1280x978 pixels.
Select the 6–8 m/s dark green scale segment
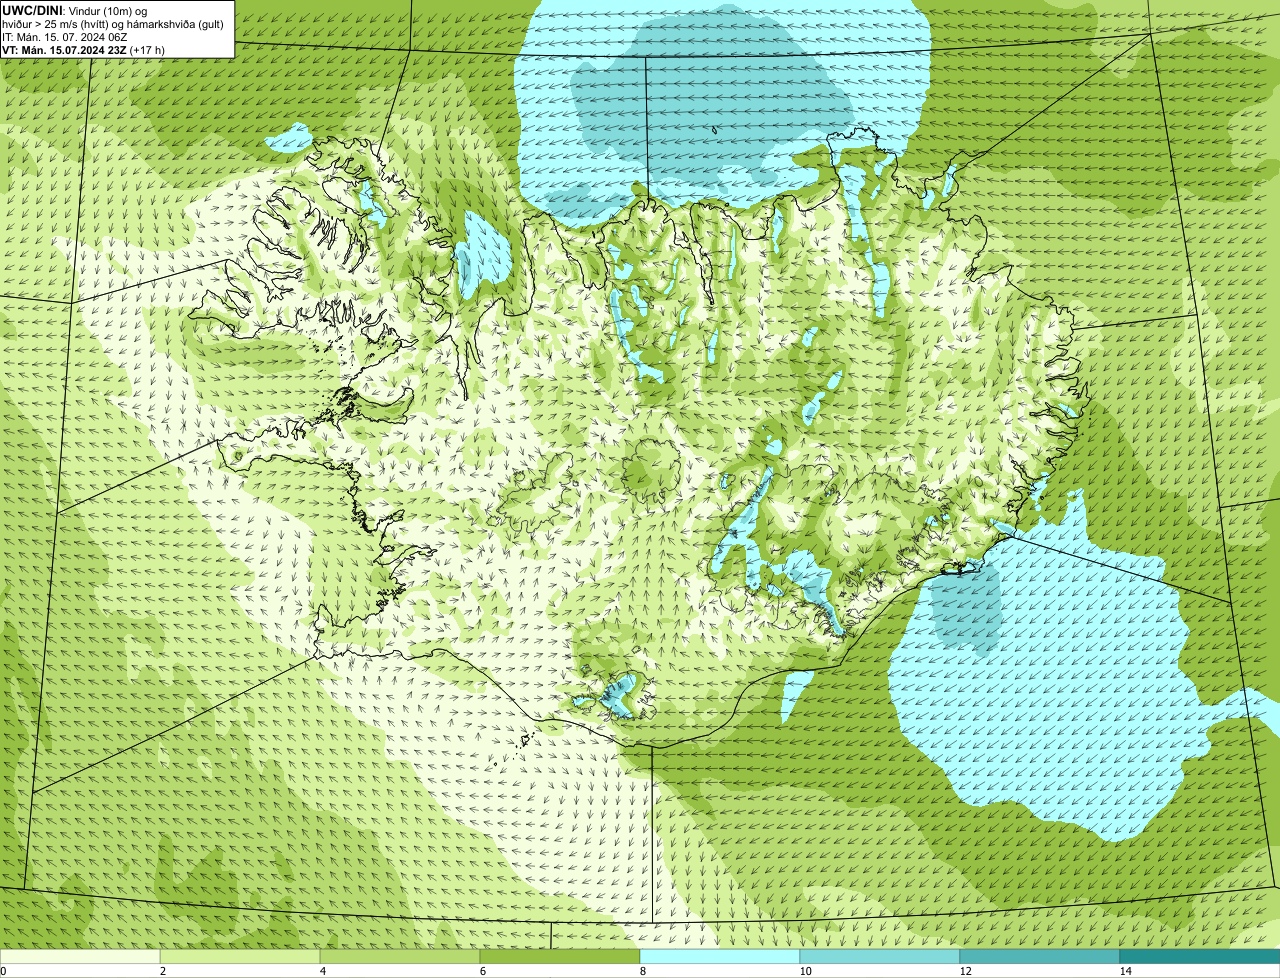[x=560, y=956]
